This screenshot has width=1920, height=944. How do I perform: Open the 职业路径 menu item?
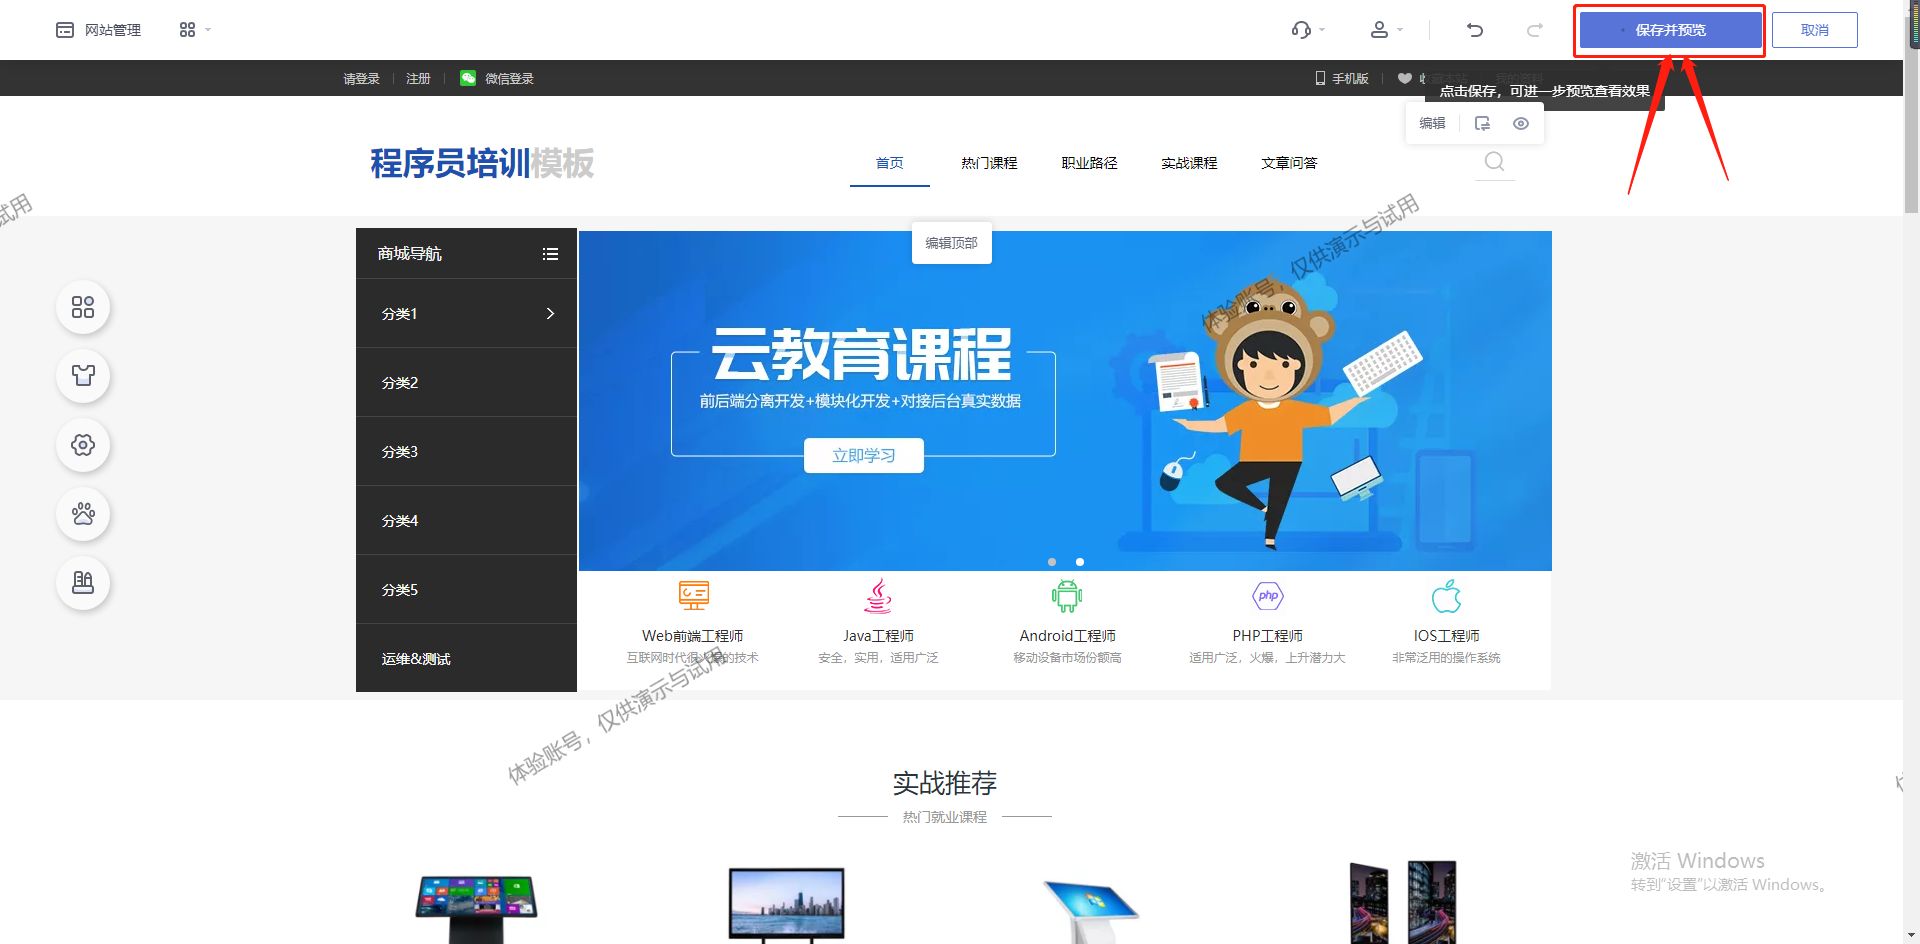[1088, 162]
